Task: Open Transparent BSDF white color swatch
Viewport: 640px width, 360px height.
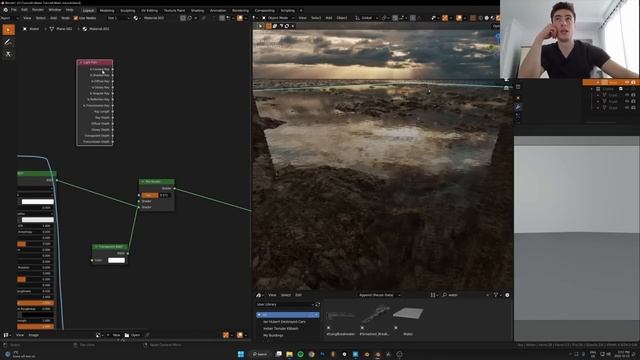Action: coord(116,260)
